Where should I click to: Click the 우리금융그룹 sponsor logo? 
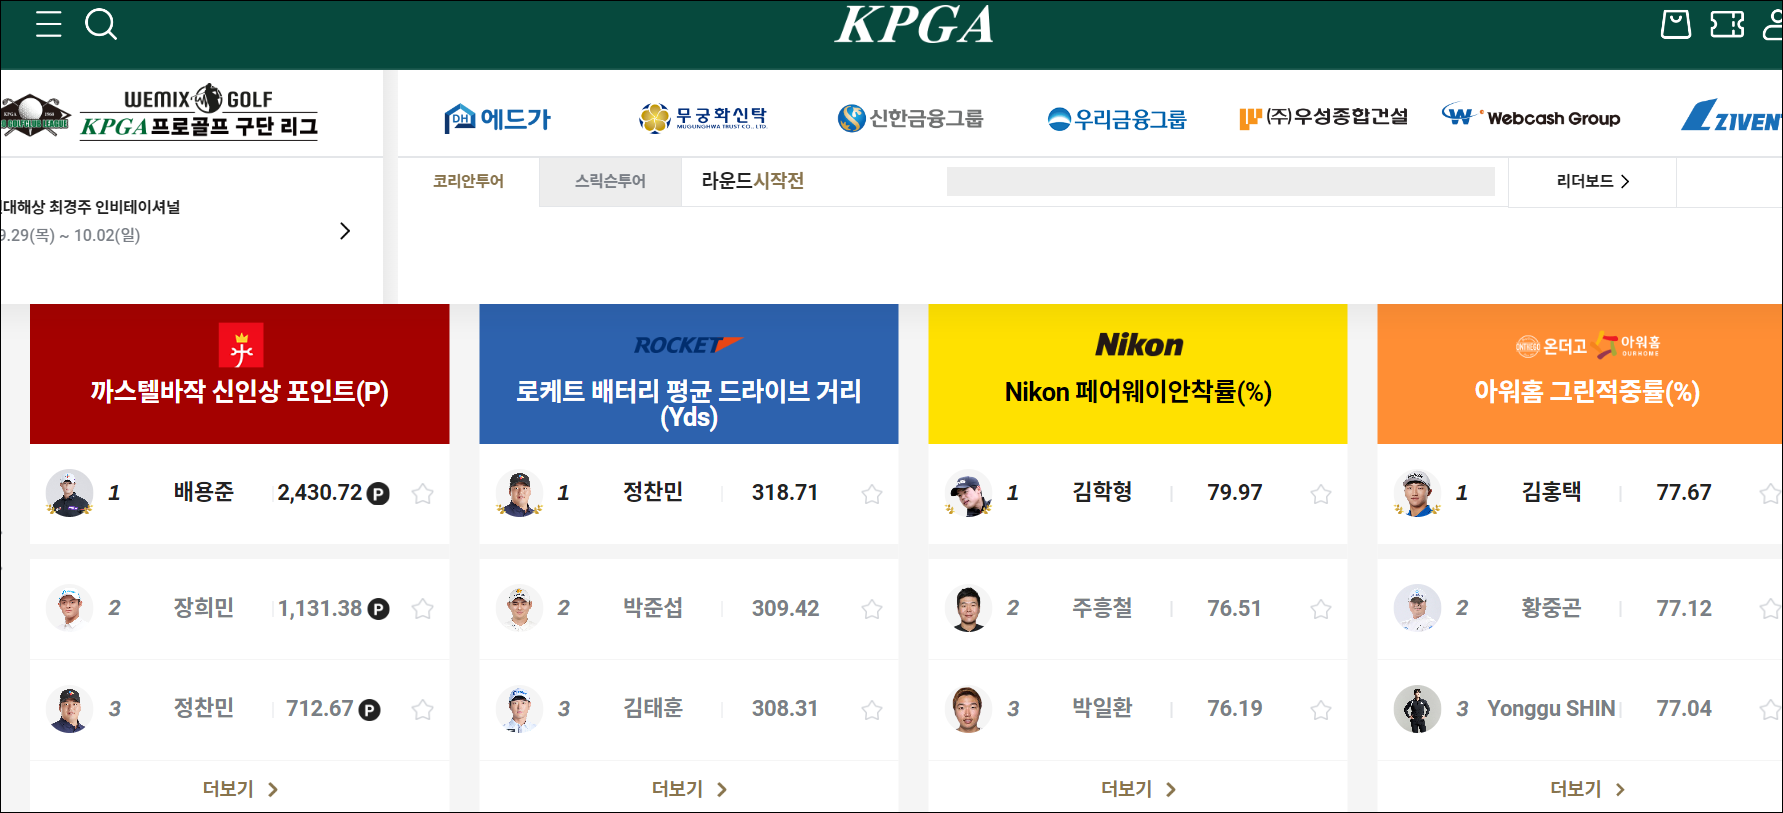(x=1117, y=119)
